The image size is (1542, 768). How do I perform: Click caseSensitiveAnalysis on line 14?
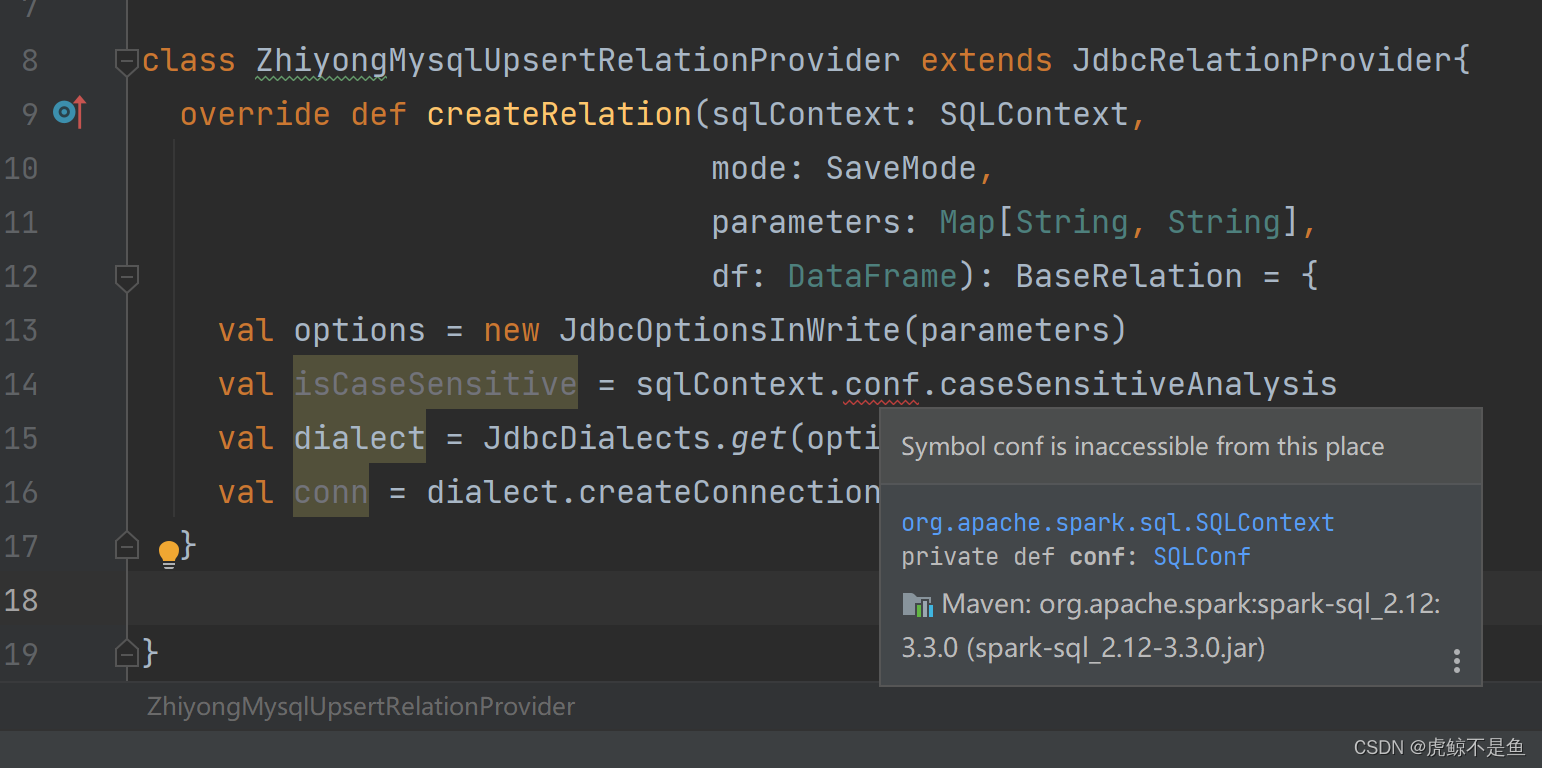point(1138,384)
